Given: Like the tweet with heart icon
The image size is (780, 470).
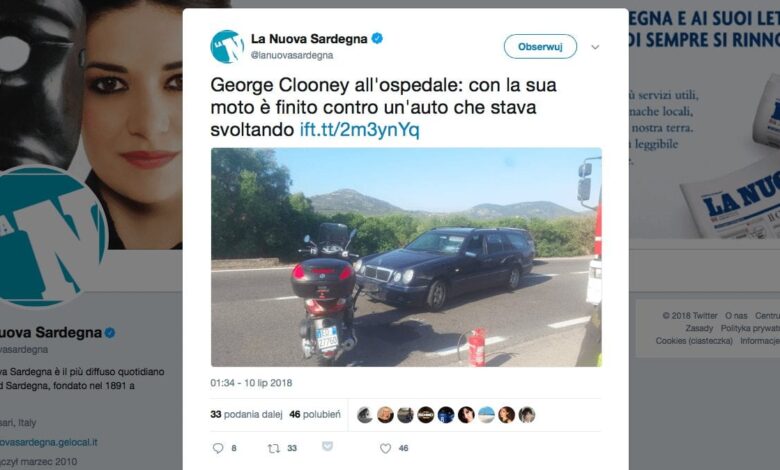Looking at the screenshot, I should (x=386, y=448).
